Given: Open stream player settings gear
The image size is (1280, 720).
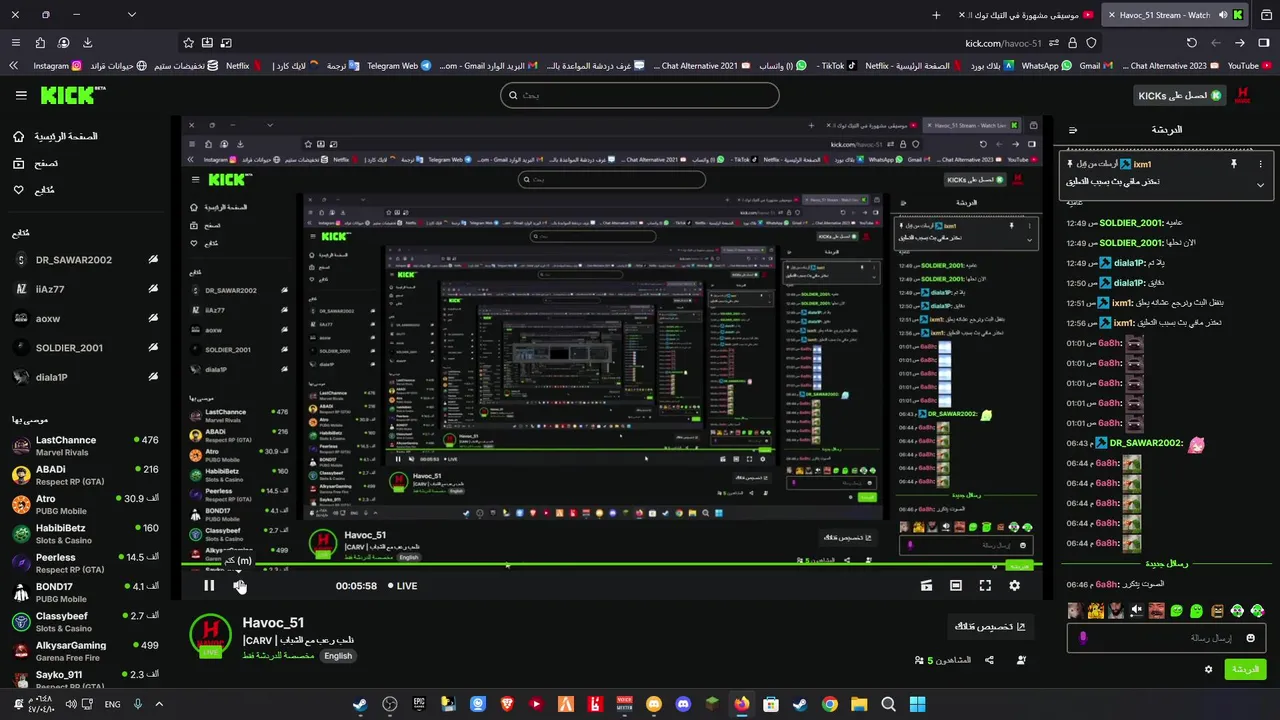Looking at the screenshot, I should pyautogui.click(x=1014, y=586).
